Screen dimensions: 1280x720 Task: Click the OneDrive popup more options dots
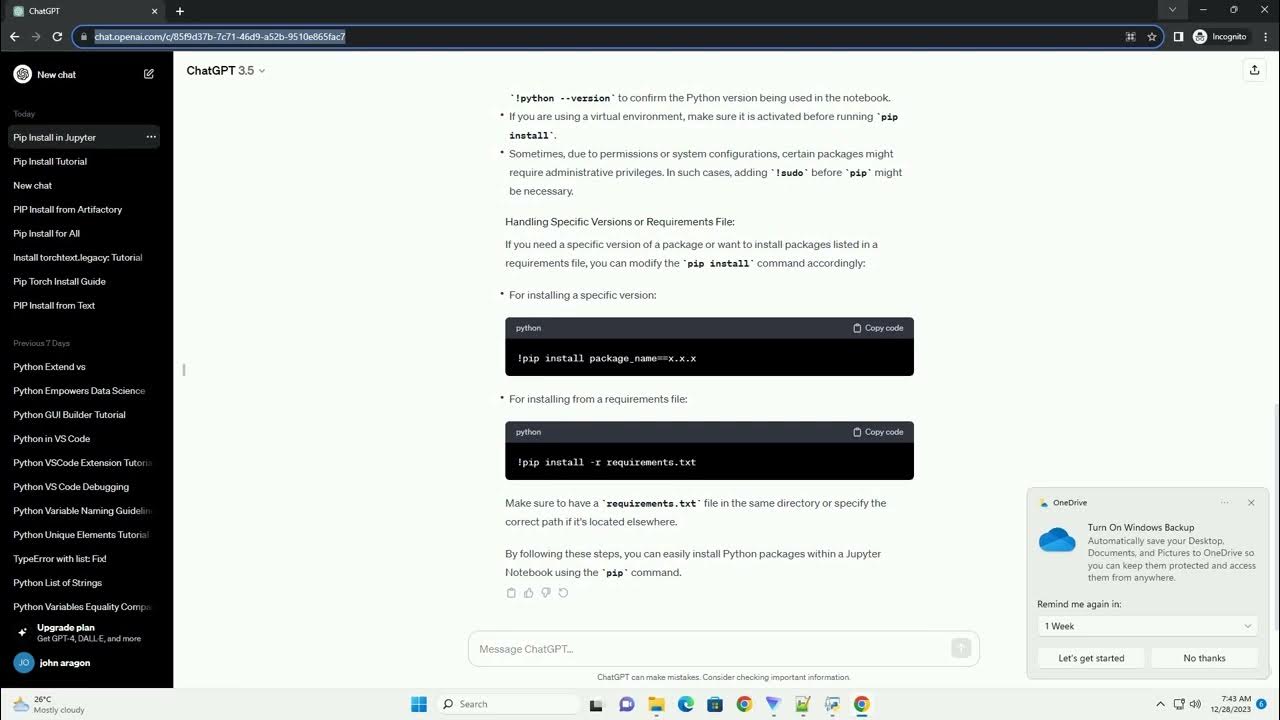(x=1225, y=503)
